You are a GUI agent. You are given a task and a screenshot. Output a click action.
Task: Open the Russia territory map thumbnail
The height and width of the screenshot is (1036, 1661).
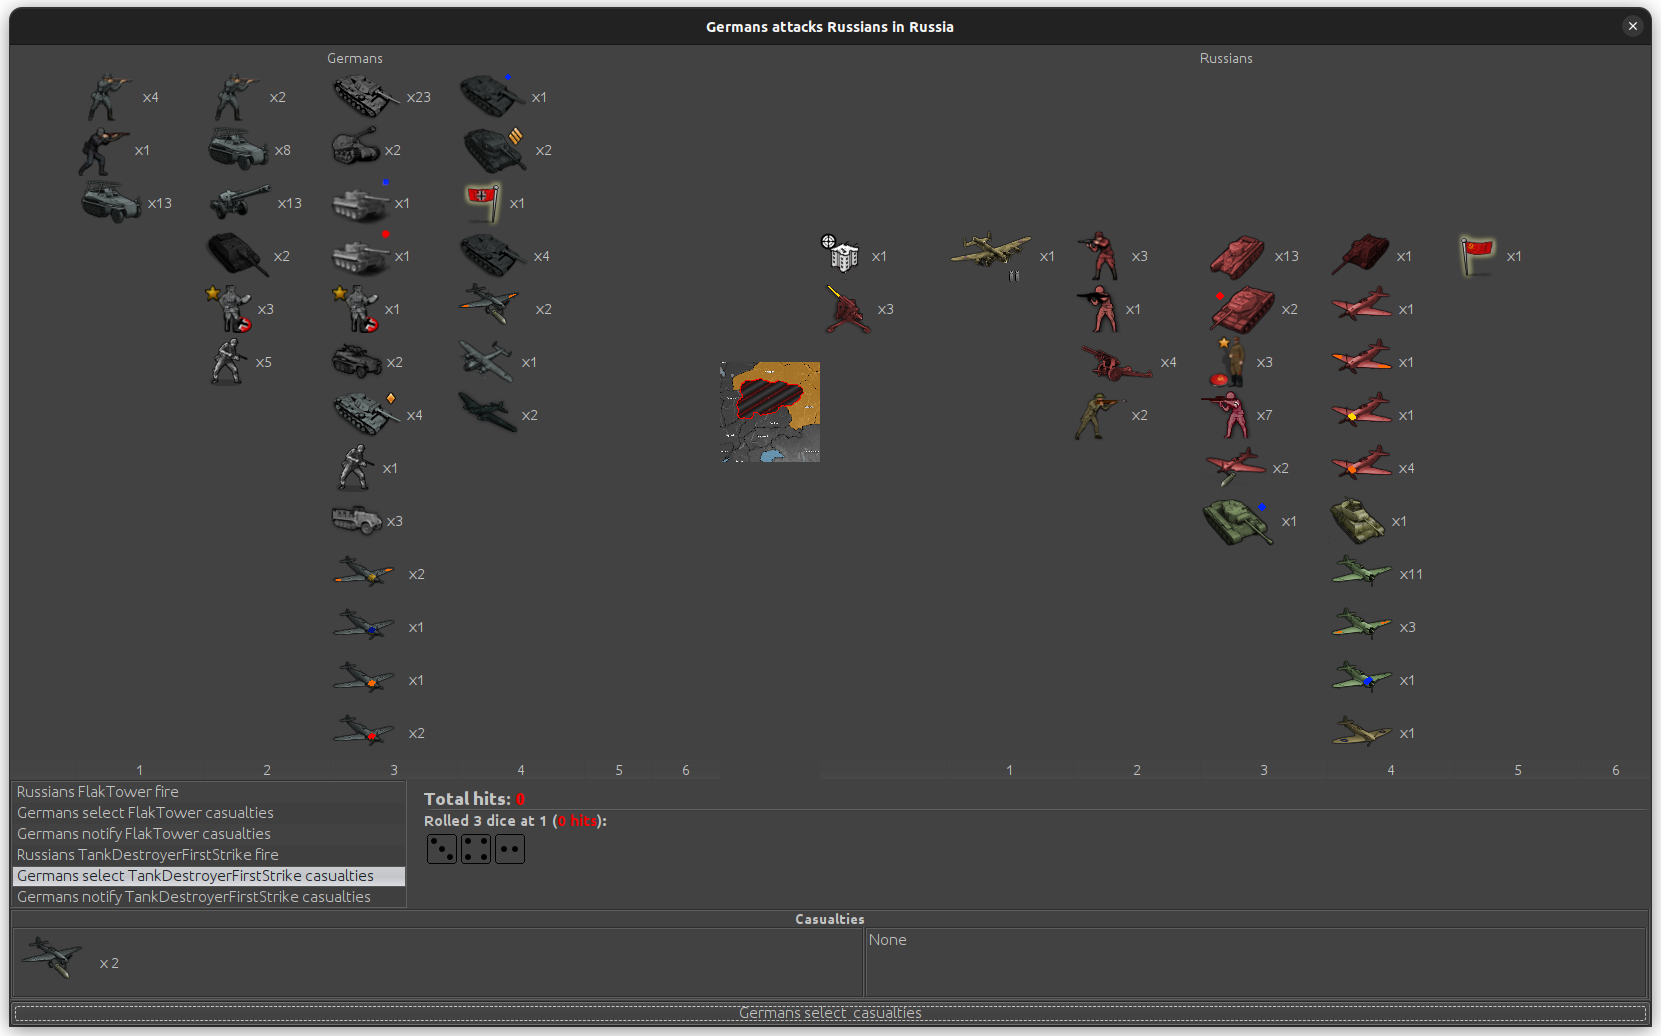(x=770, y=412)
